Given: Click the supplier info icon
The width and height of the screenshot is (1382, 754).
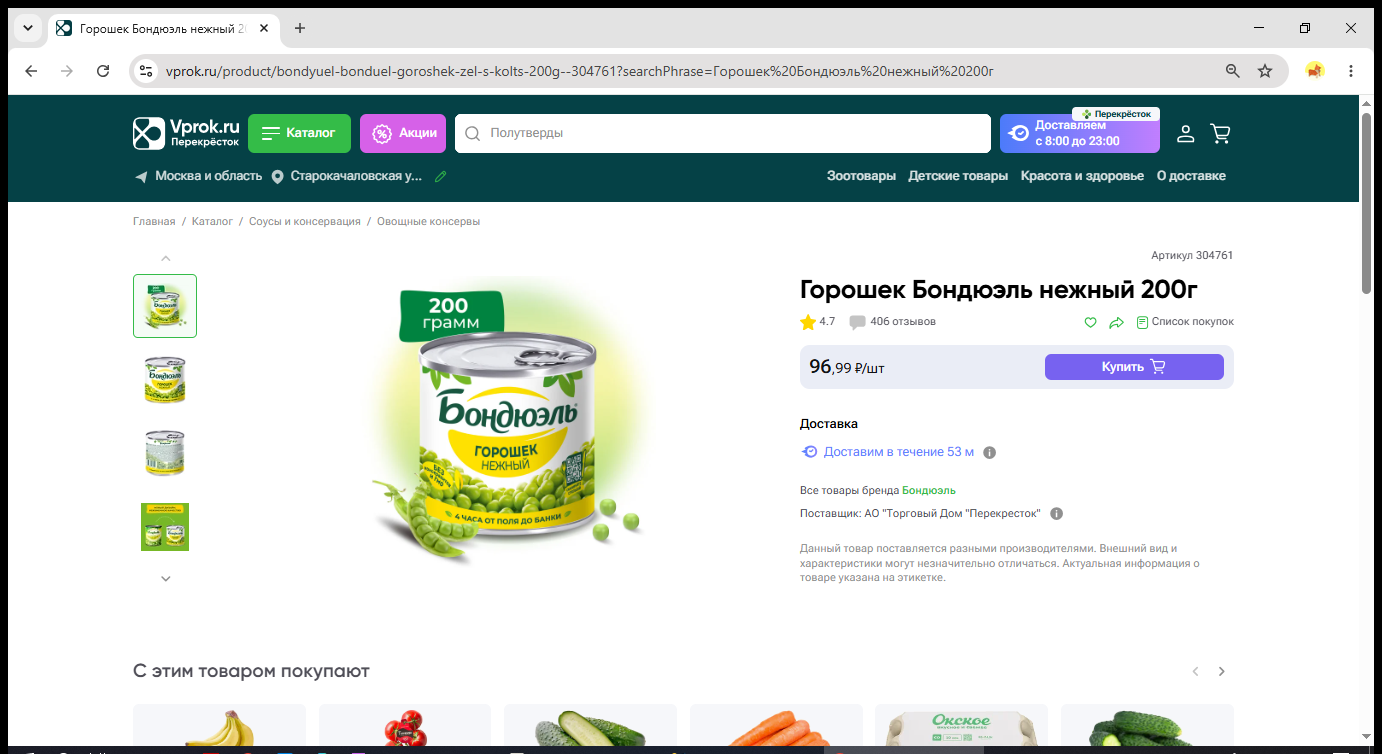Looking at the screenshot, I should click(x=1057, y=514).
